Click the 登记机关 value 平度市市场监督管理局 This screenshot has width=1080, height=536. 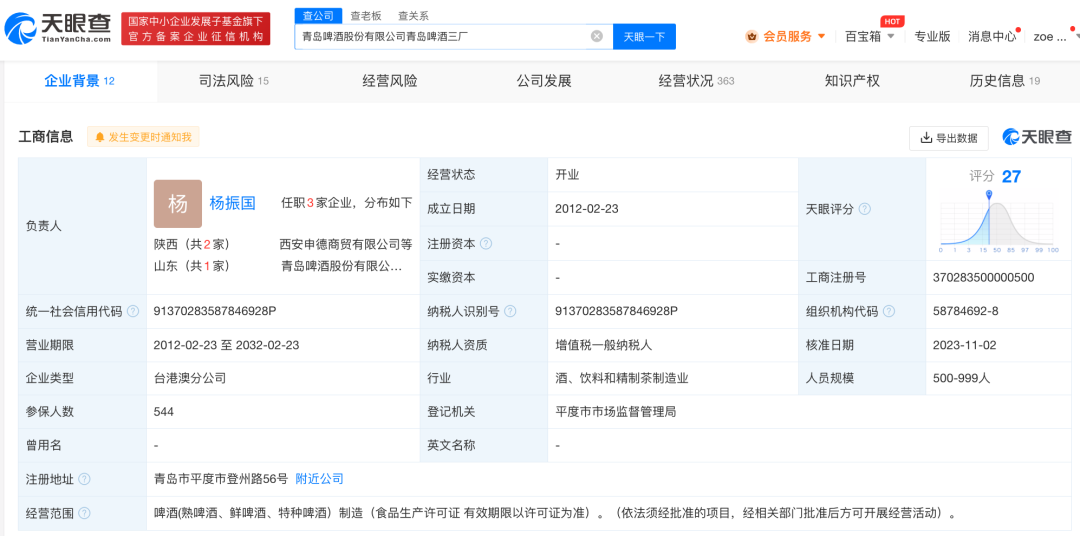pos(616,412)
